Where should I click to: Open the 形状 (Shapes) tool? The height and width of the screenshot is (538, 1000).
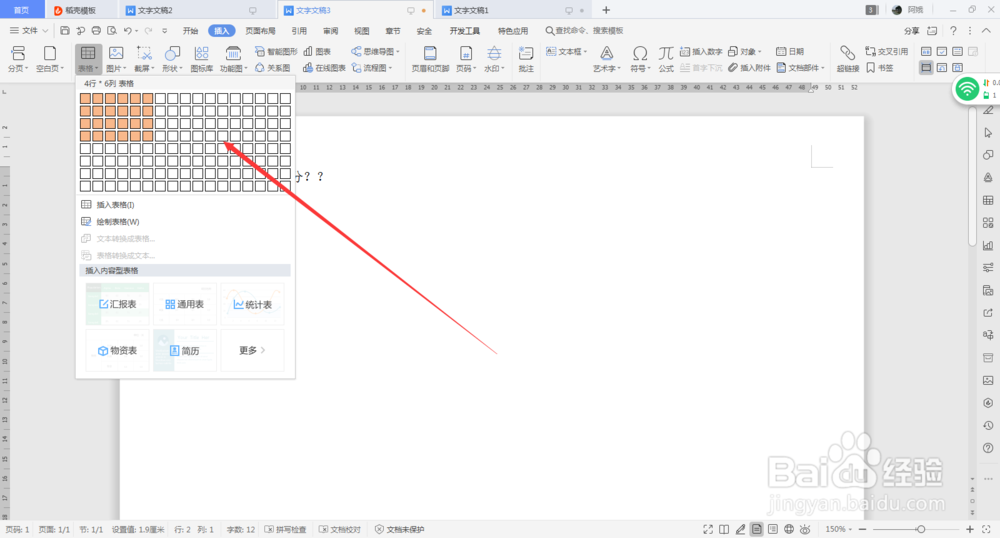[x=172, y=59]
